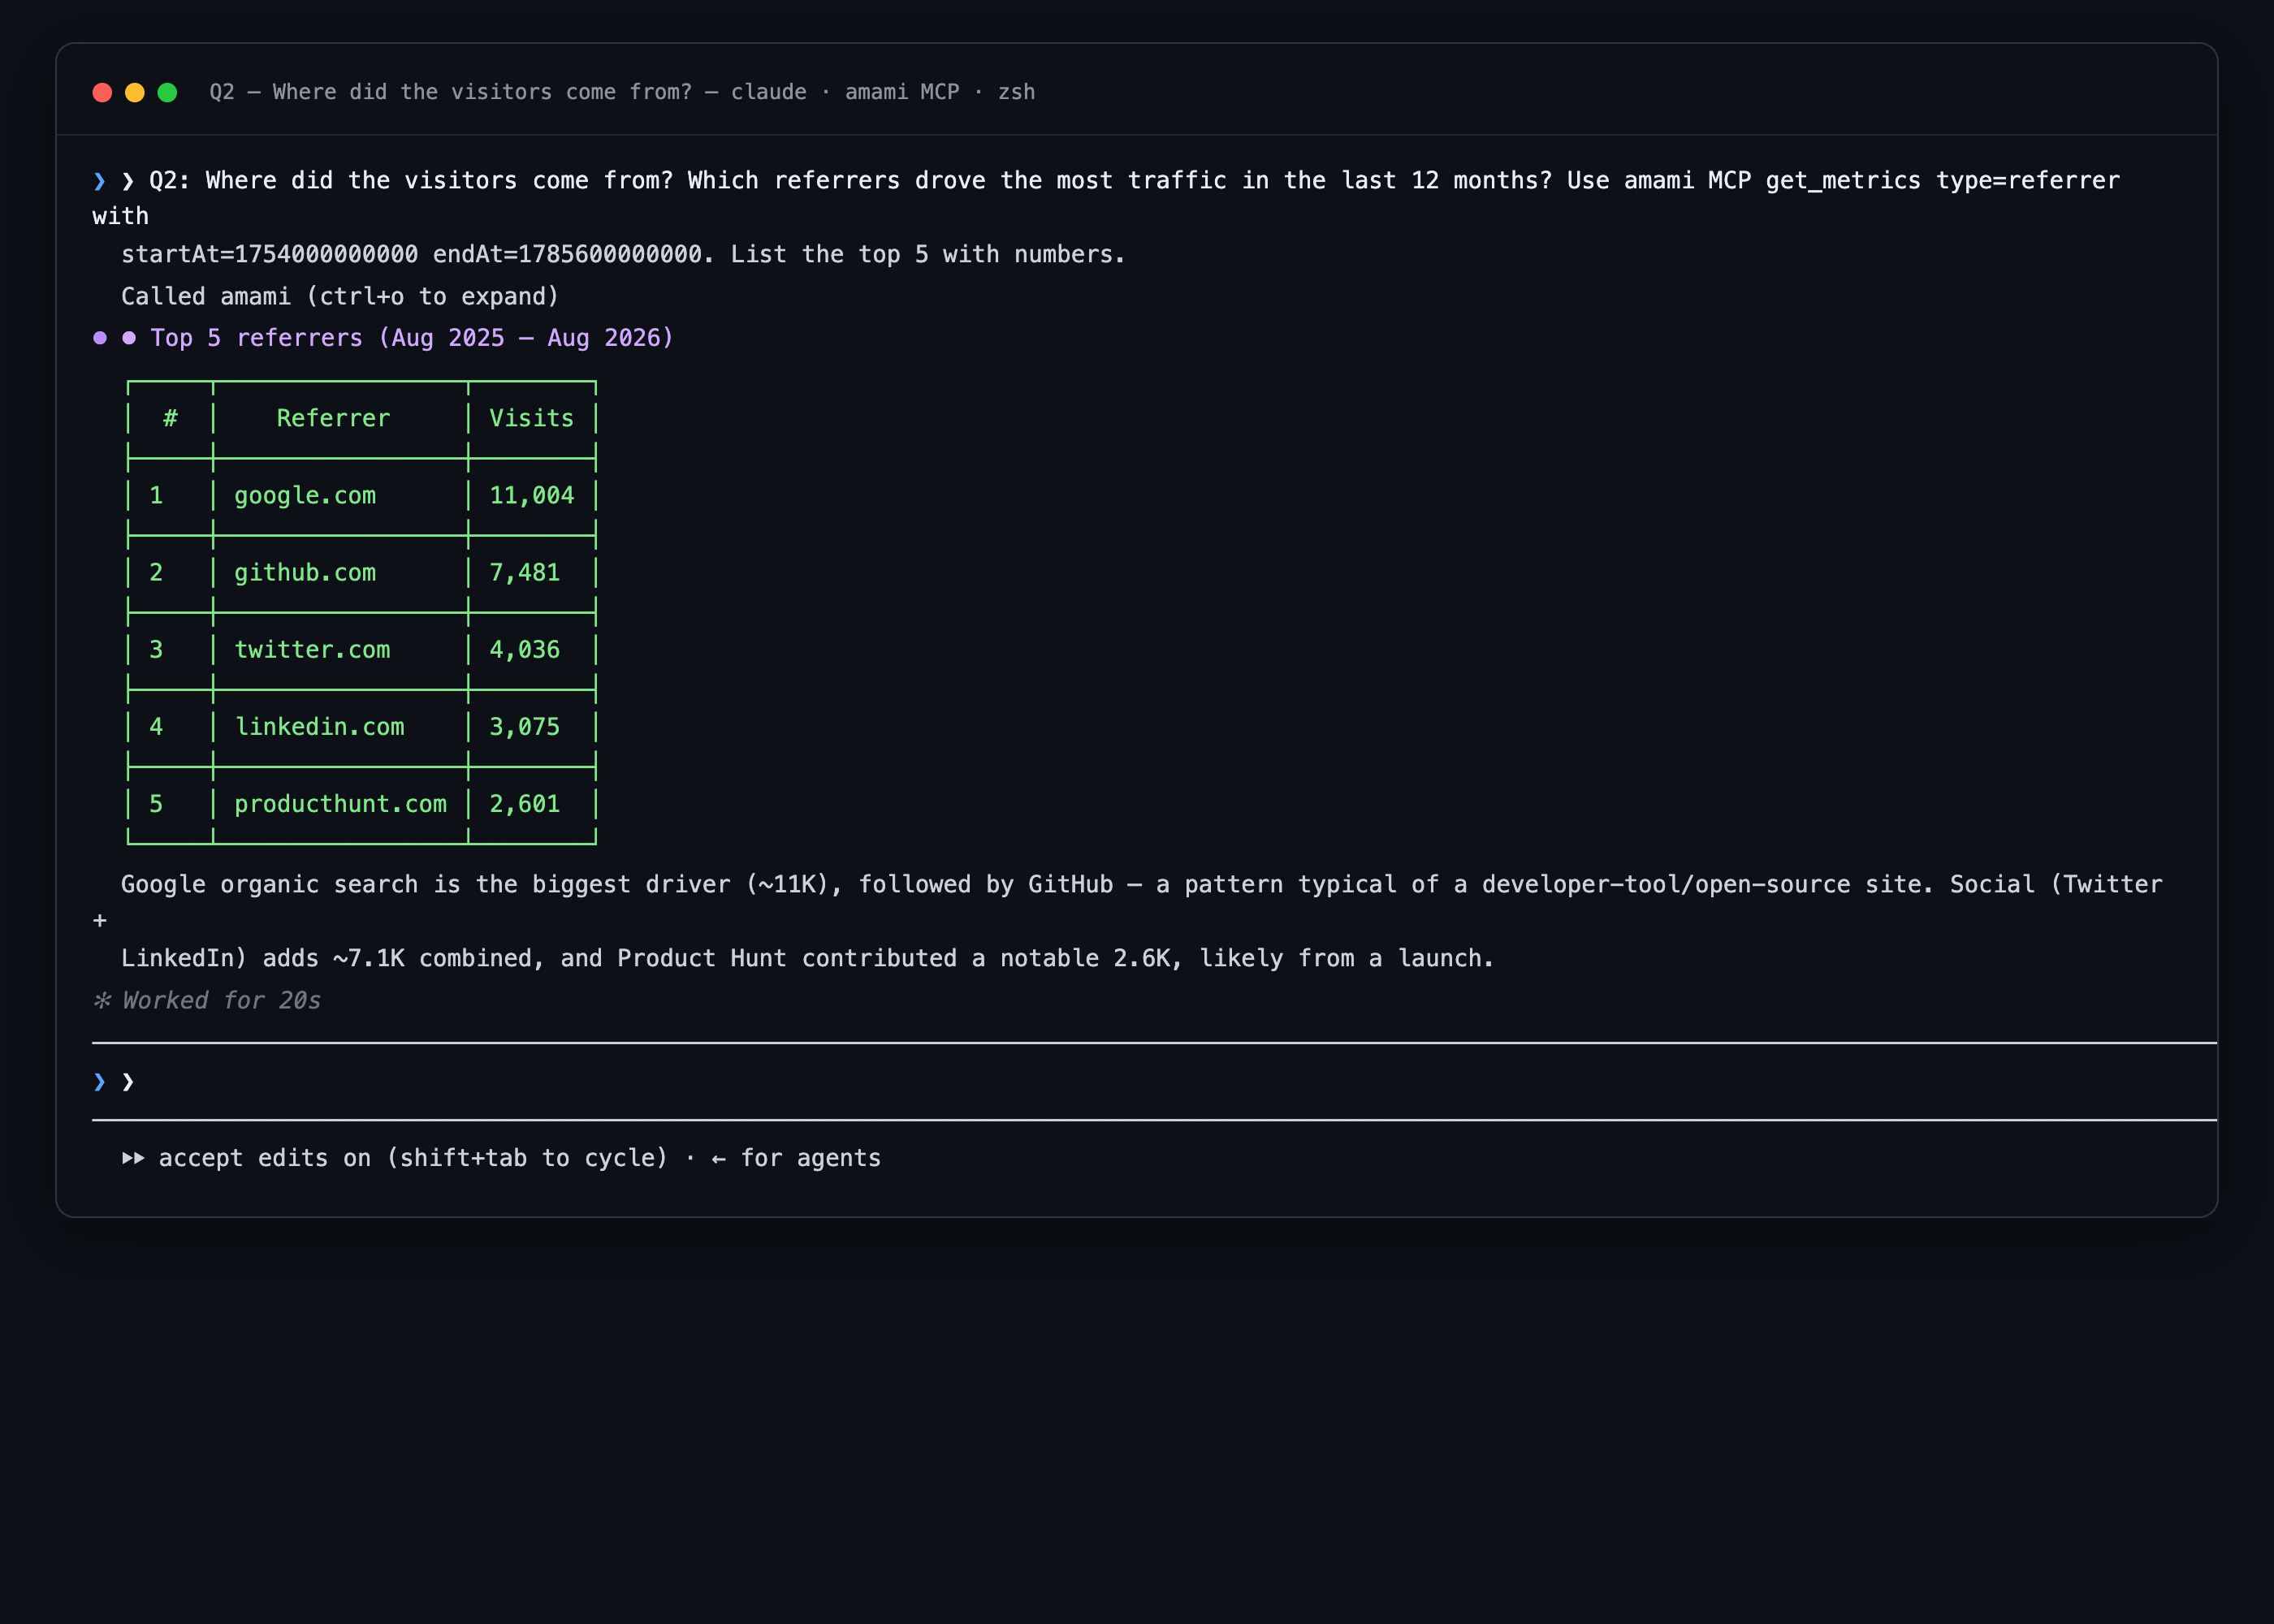Screen dimensions: 2274x1624
Task: Focus the empty prompt input line
Action: click(x=1154, y=1082)
